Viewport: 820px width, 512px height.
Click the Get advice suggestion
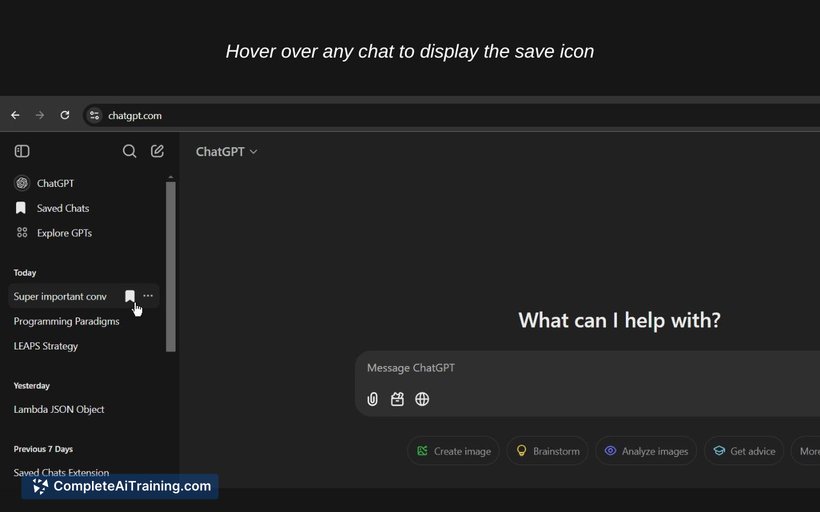click(744, 451)
